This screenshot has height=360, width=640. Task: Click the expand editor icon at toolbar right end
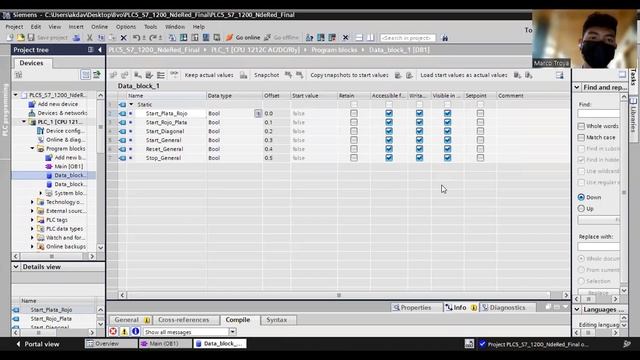(560, 75)
